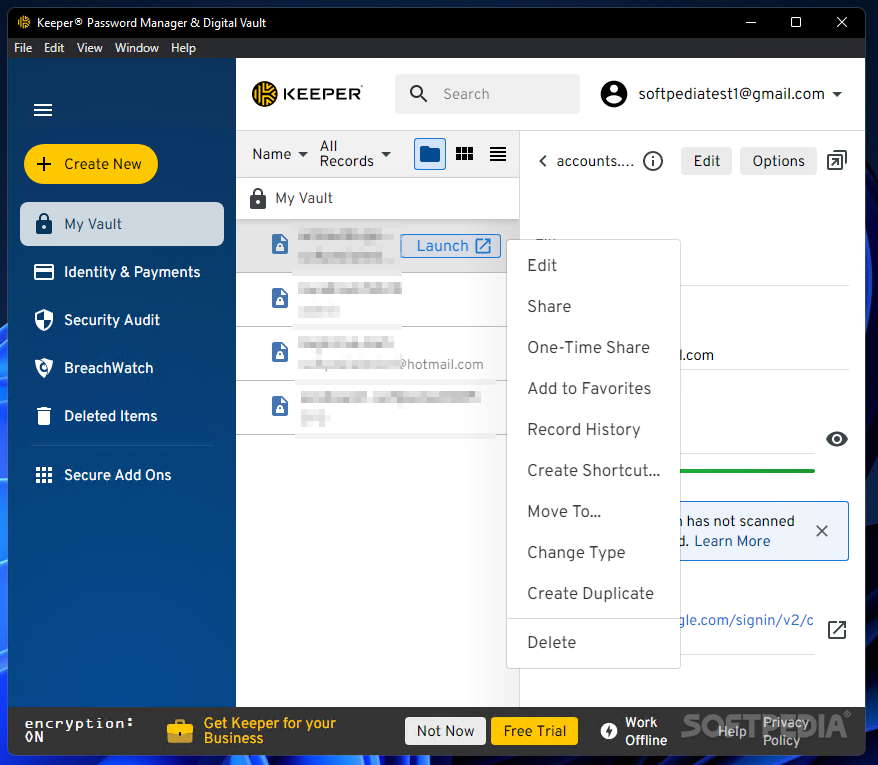The image size is (878, 765).
Task: Choose Move To... menu entry
Action: click(594, 511)
